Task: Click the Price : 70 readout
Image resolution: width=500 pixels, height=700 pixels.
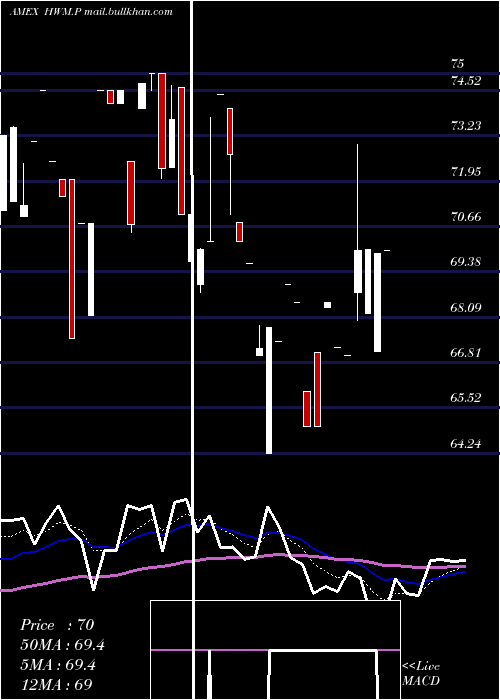Action: pos(57,625)
